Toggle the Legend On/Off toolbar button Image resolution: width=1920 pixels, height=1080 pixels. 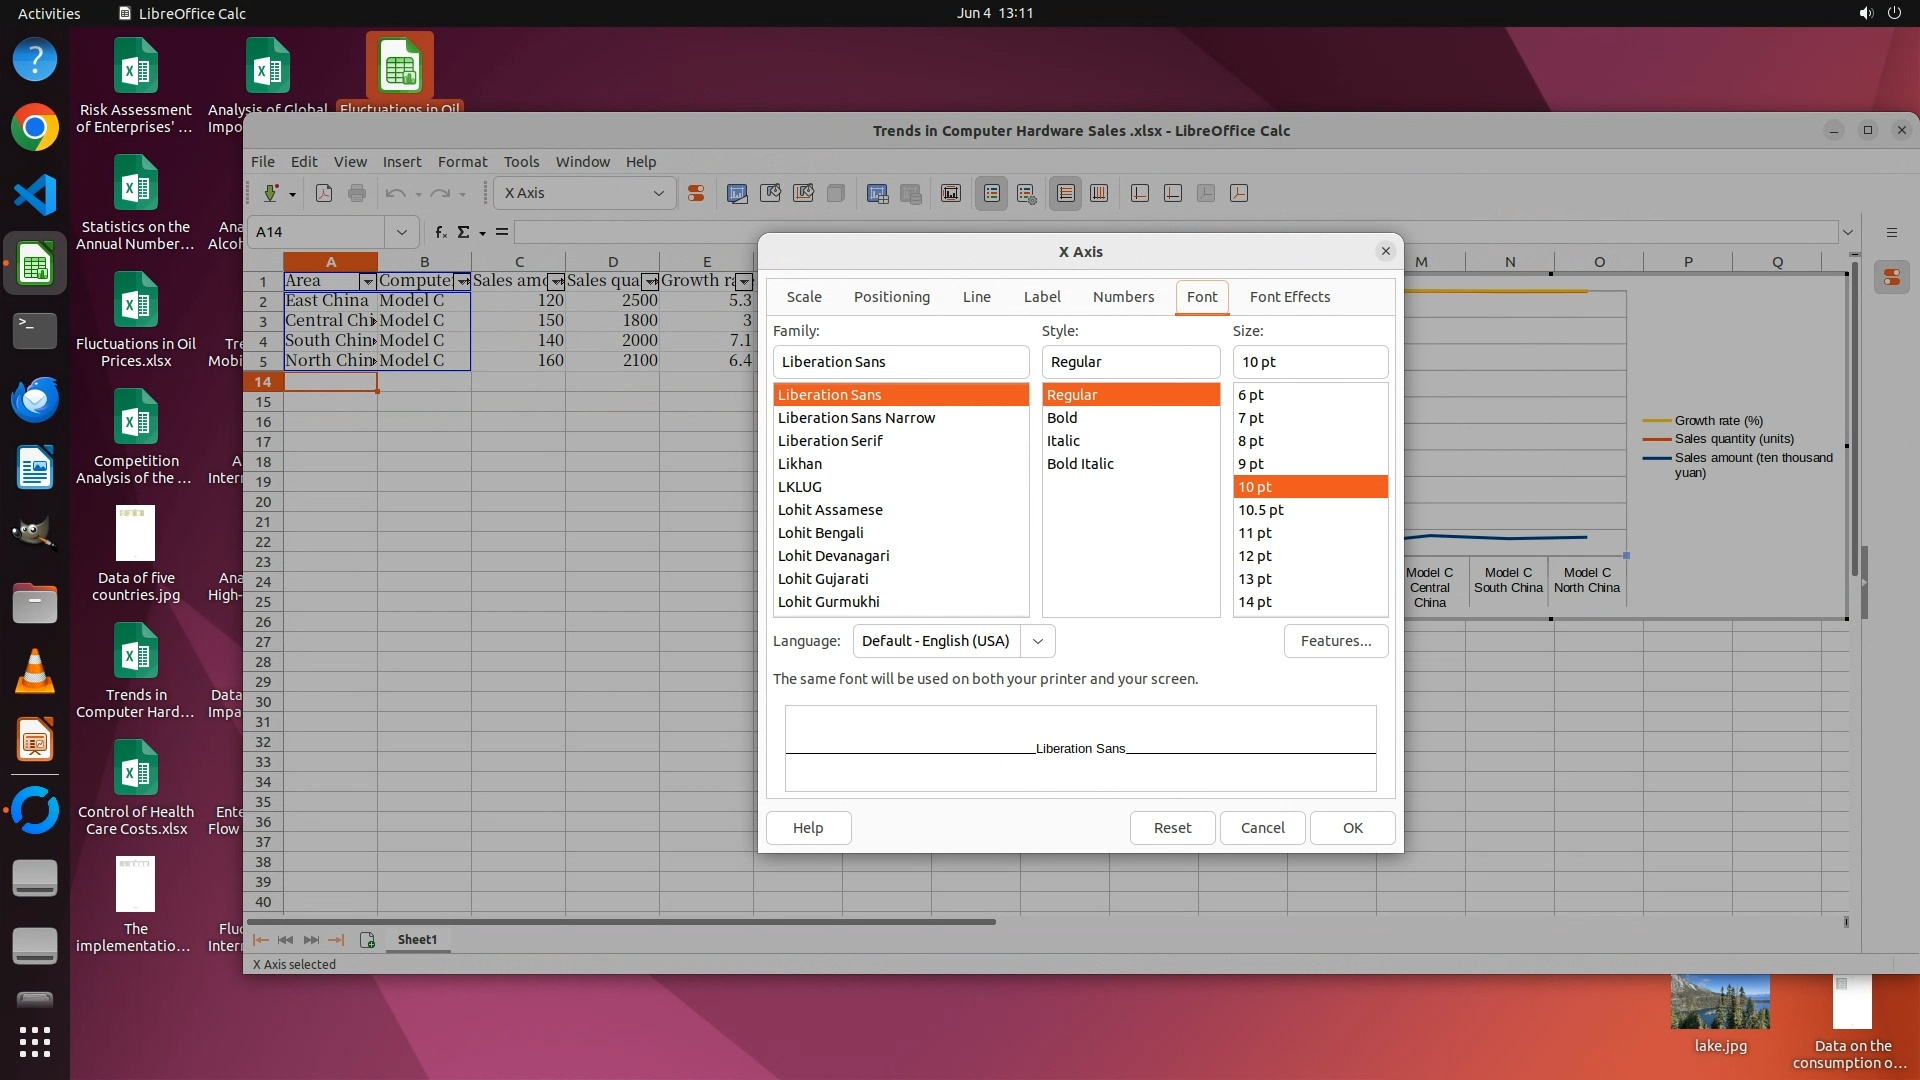tap(991, 193)
